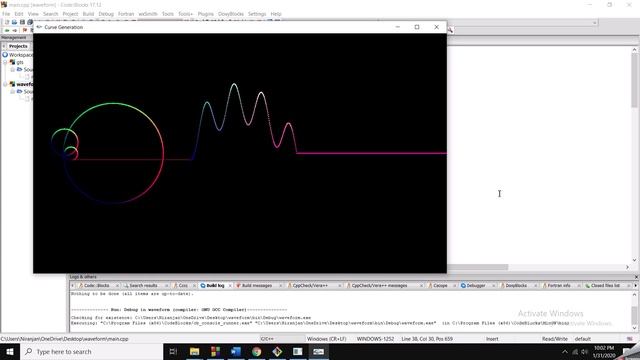Image resolution: width=640 pixels, height=360 pixels.
Task: Switch to the Build log tab
Action: [215, 286]
